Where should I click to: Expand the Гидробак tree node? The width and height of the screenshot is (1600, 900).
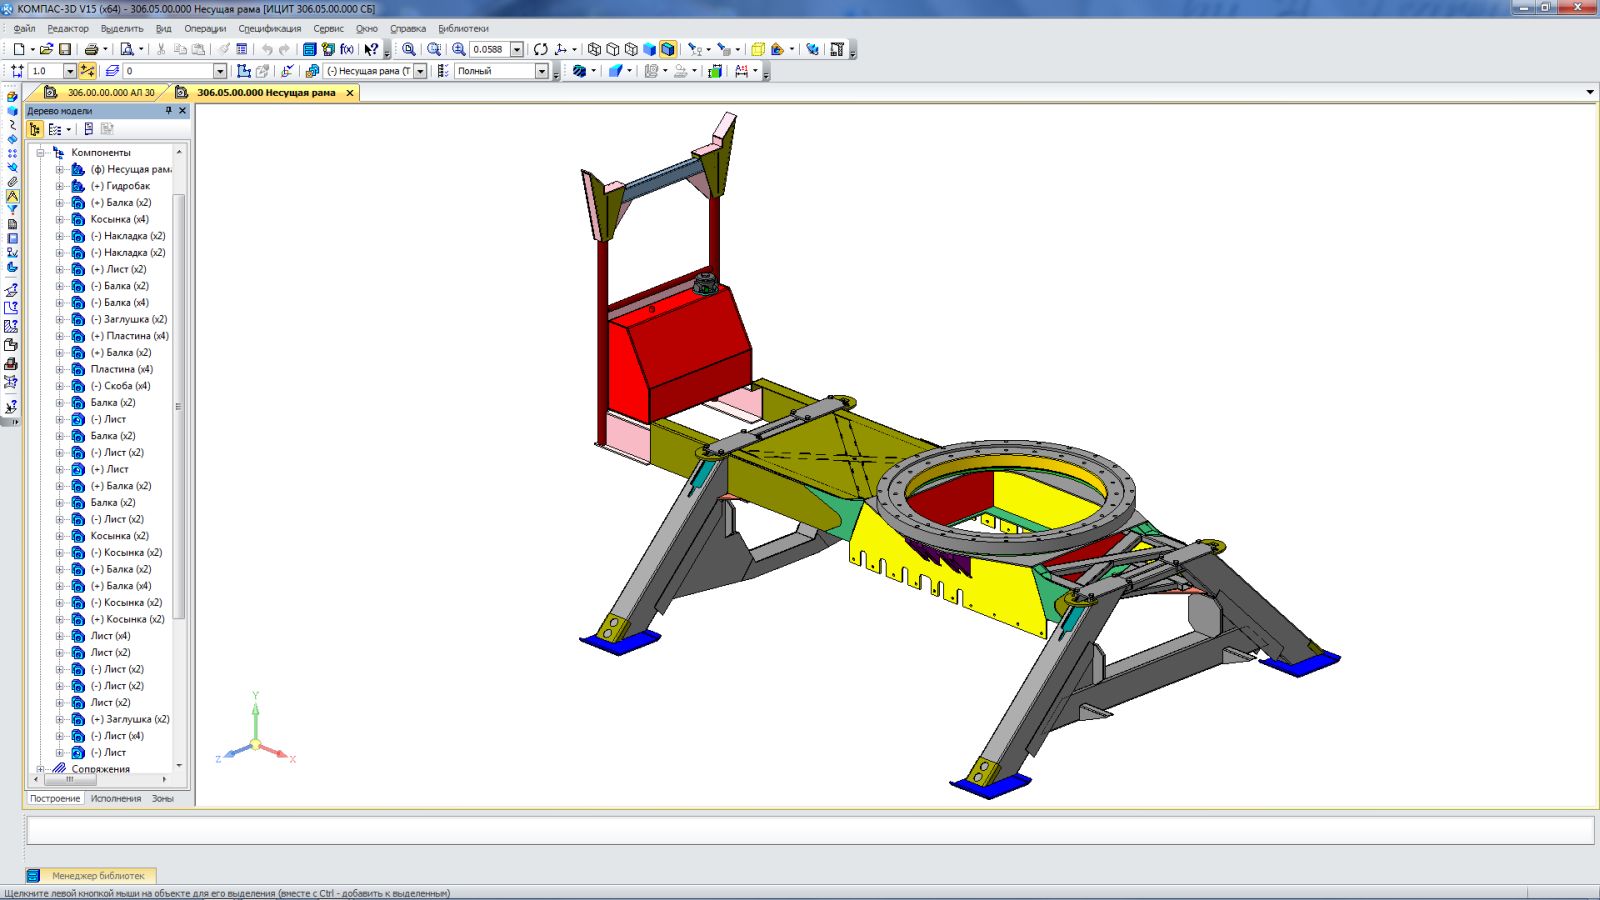tap(59, 186)
